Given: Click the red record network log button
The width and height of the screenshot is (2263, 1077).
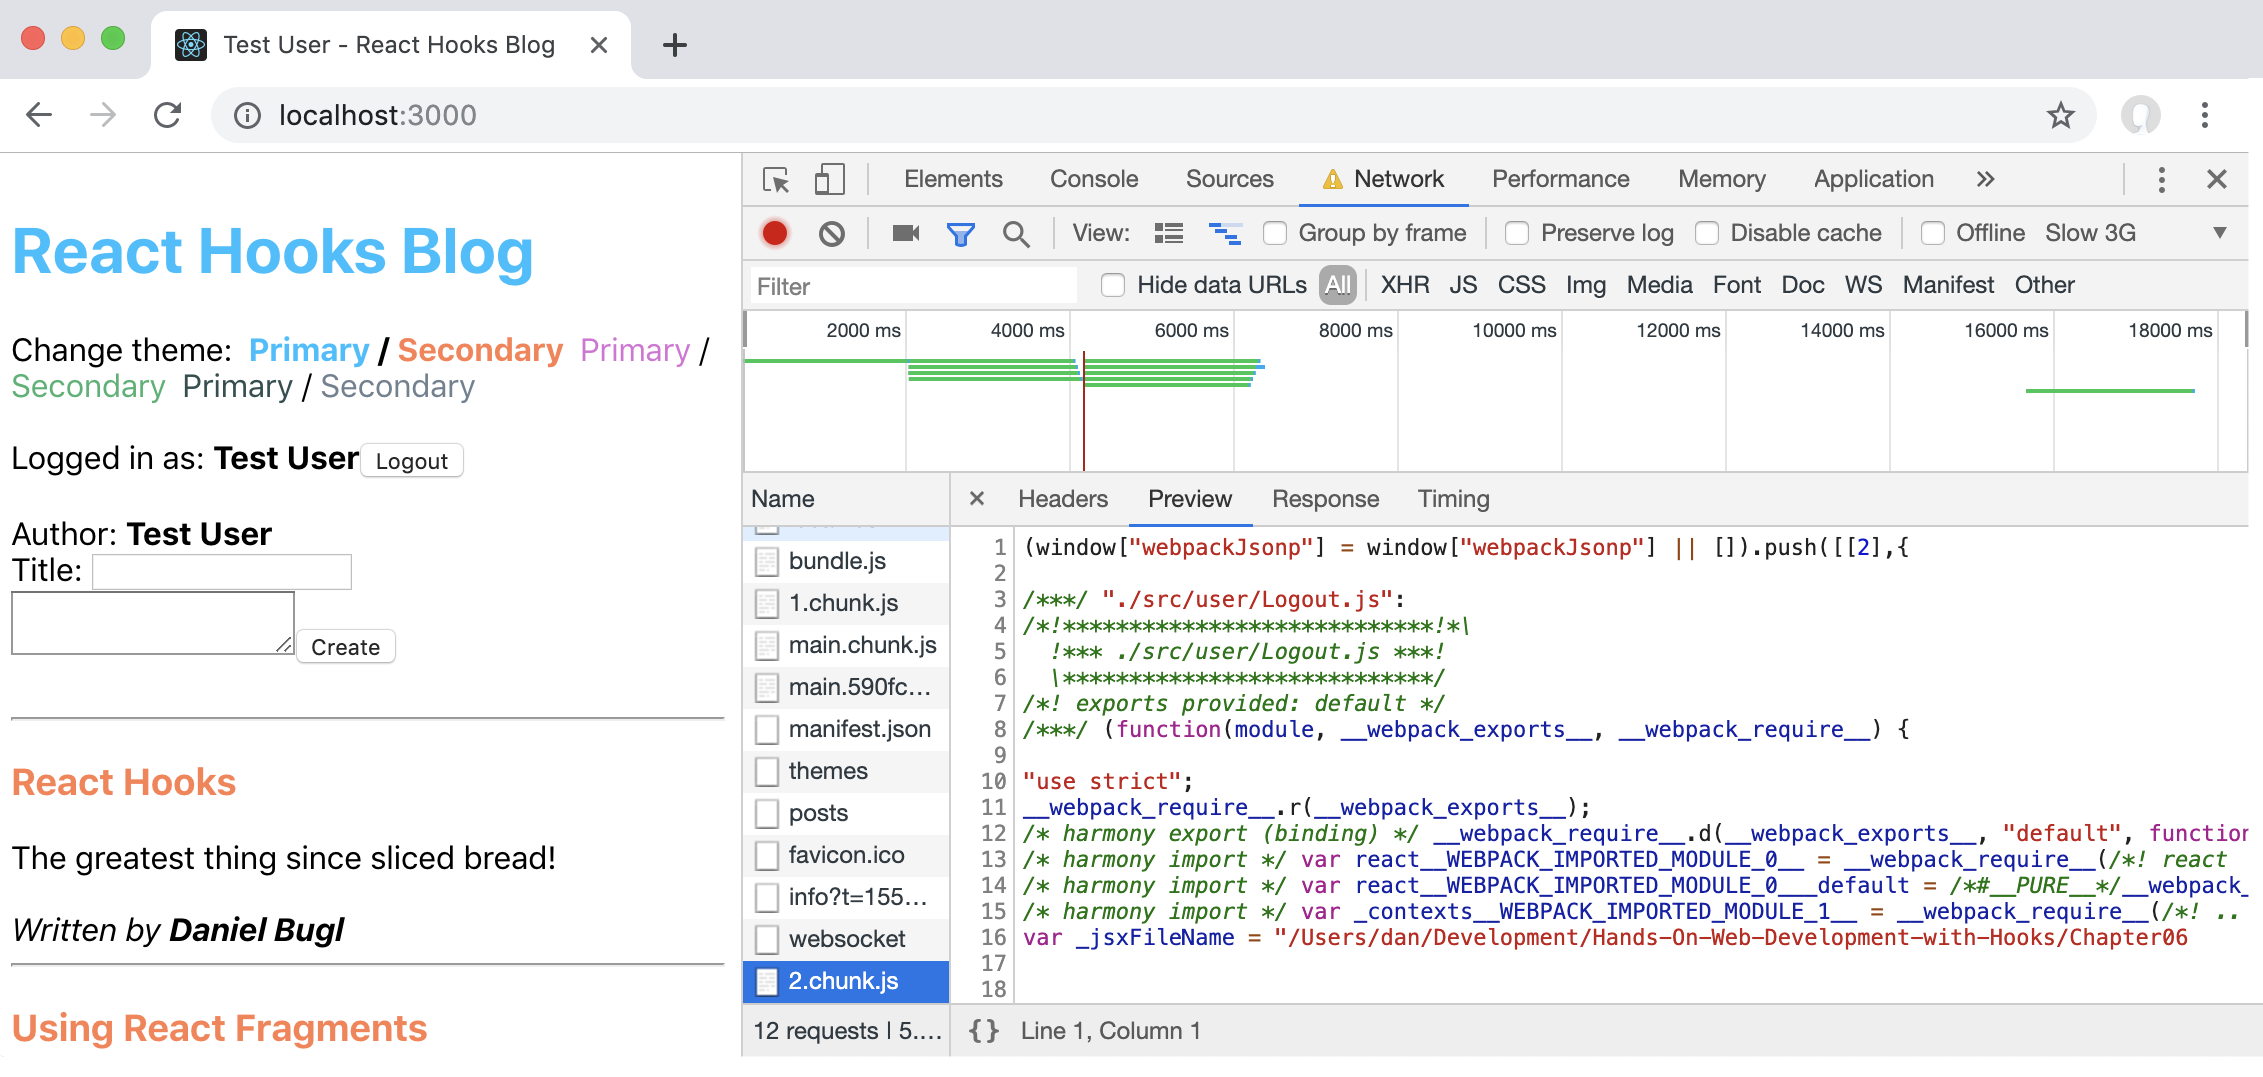Looking at the screenshot, I should (x=774, y=233).
